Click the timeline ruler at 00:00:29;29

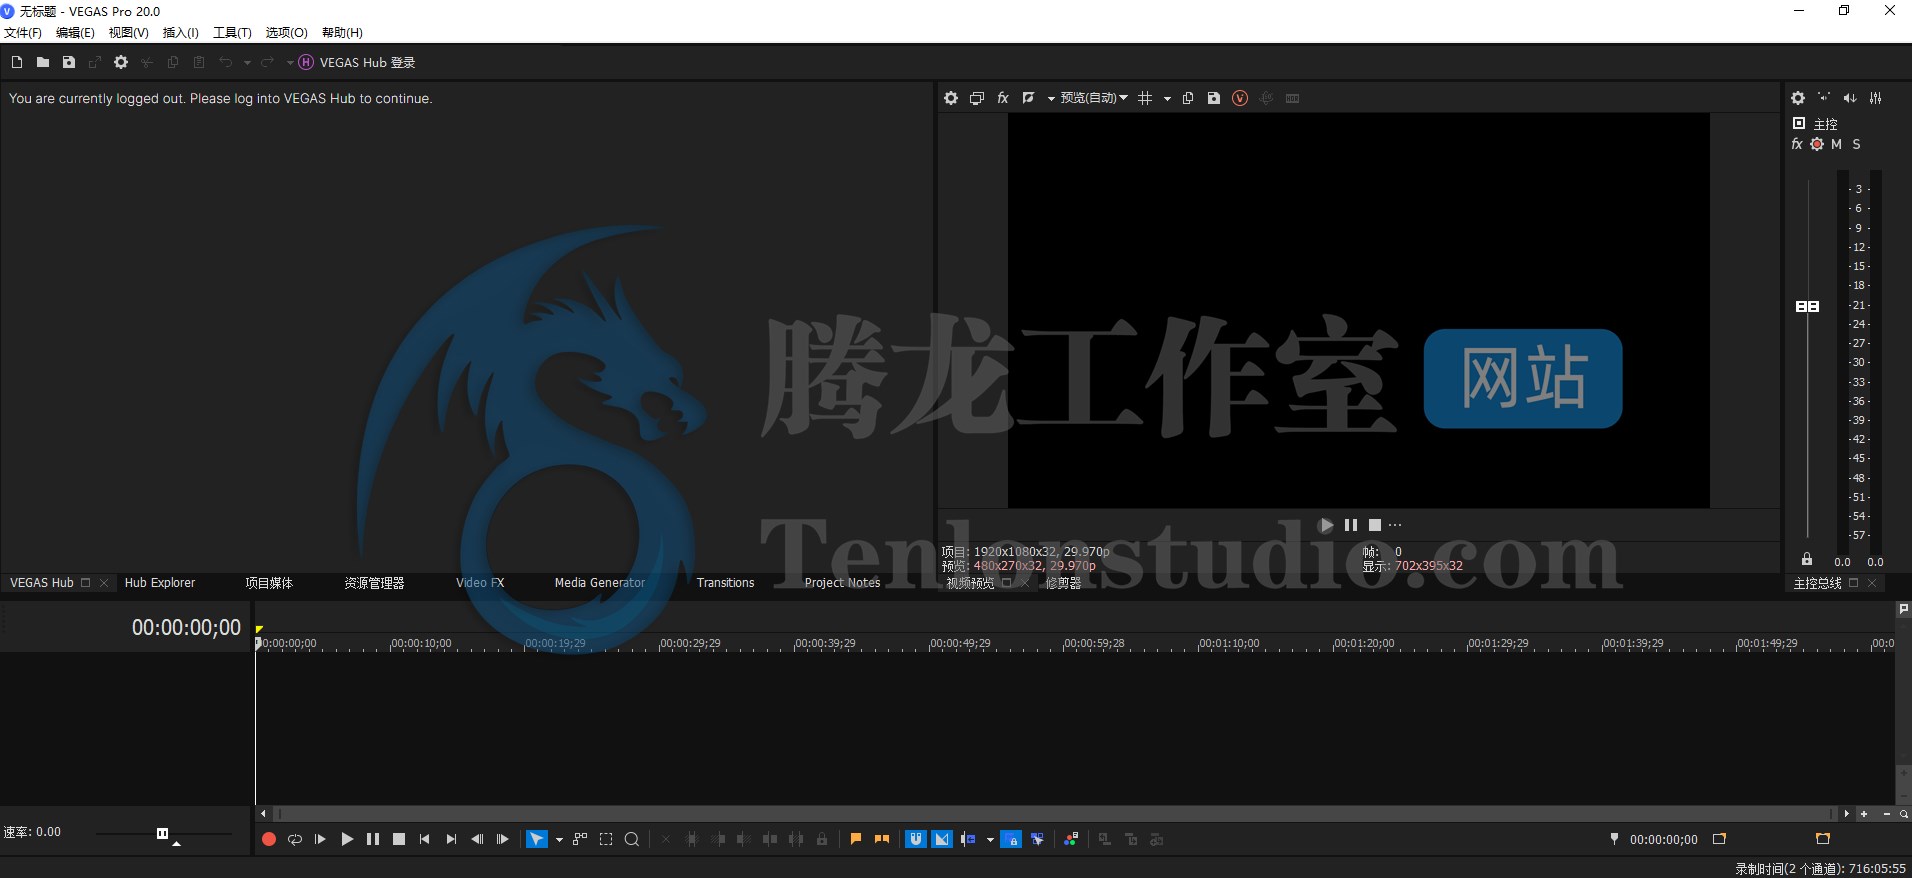[x=690, y=643]
